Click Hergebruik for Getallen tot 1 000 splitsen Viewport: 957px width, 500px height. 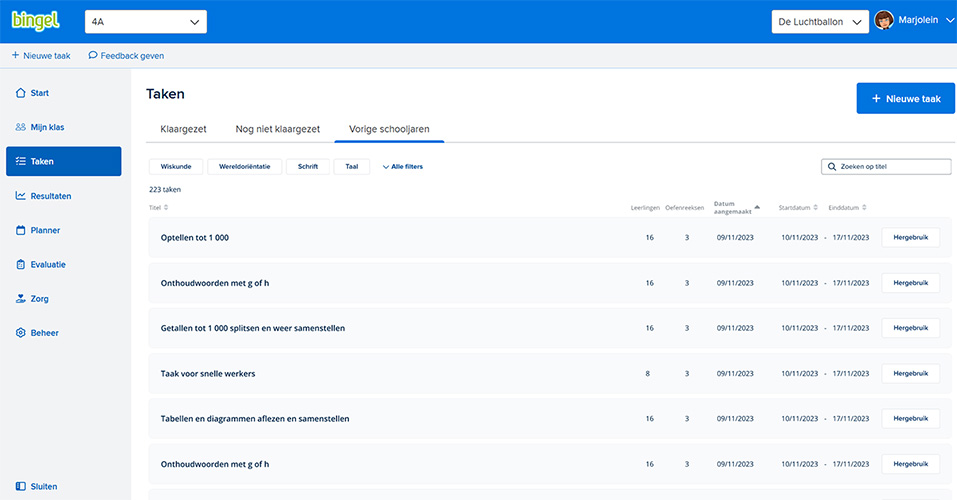(911, 328)
